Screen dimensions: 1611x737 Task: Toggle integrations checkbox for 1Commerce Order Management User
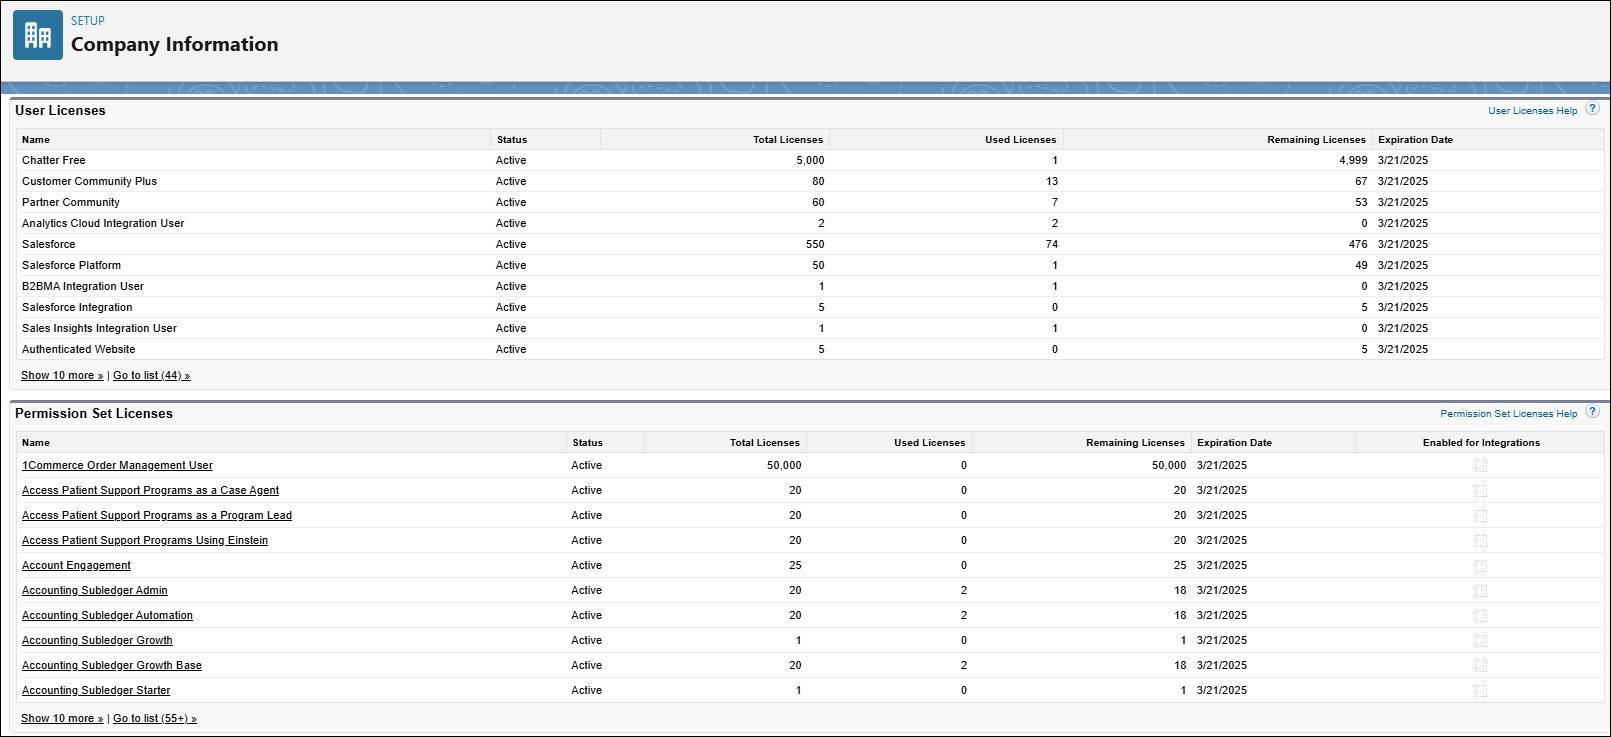[x=1480, y=466]
